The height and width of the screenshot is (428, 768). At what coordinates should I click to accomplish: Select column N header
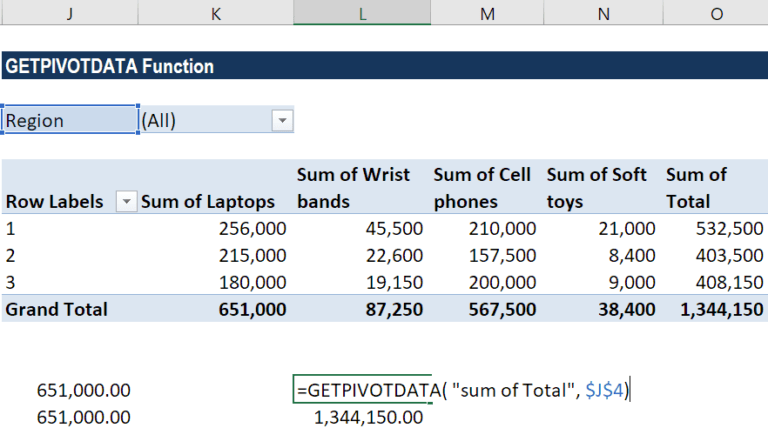(x=602, y=13)
